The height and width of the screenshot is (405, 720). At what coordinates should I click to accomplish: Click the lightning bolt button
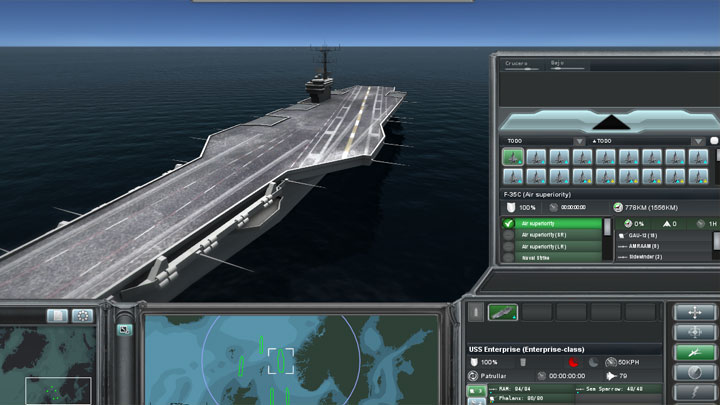695,392
